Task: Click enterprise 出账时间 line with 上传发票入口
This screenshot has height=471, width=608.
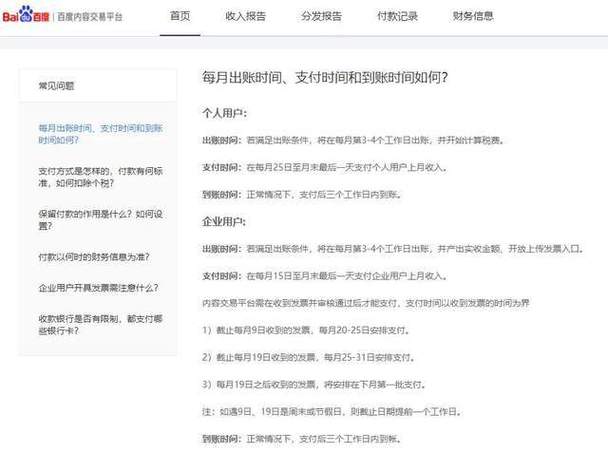Action: (x=393, y=249)
